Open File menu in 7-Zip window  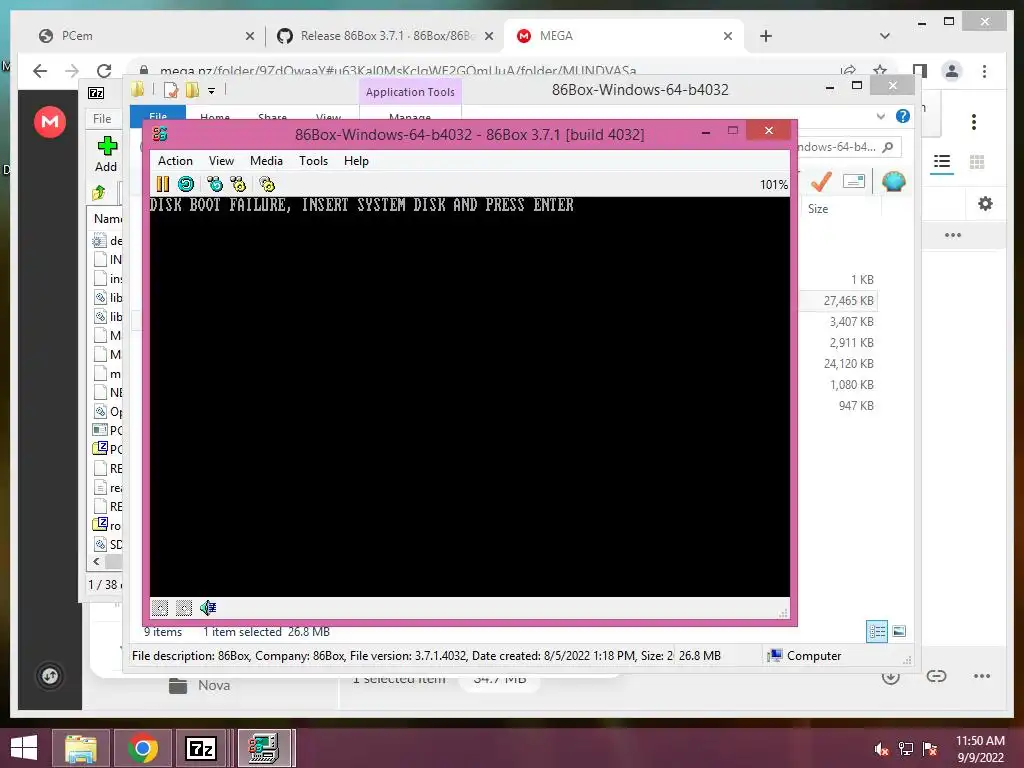click(102, 119)
